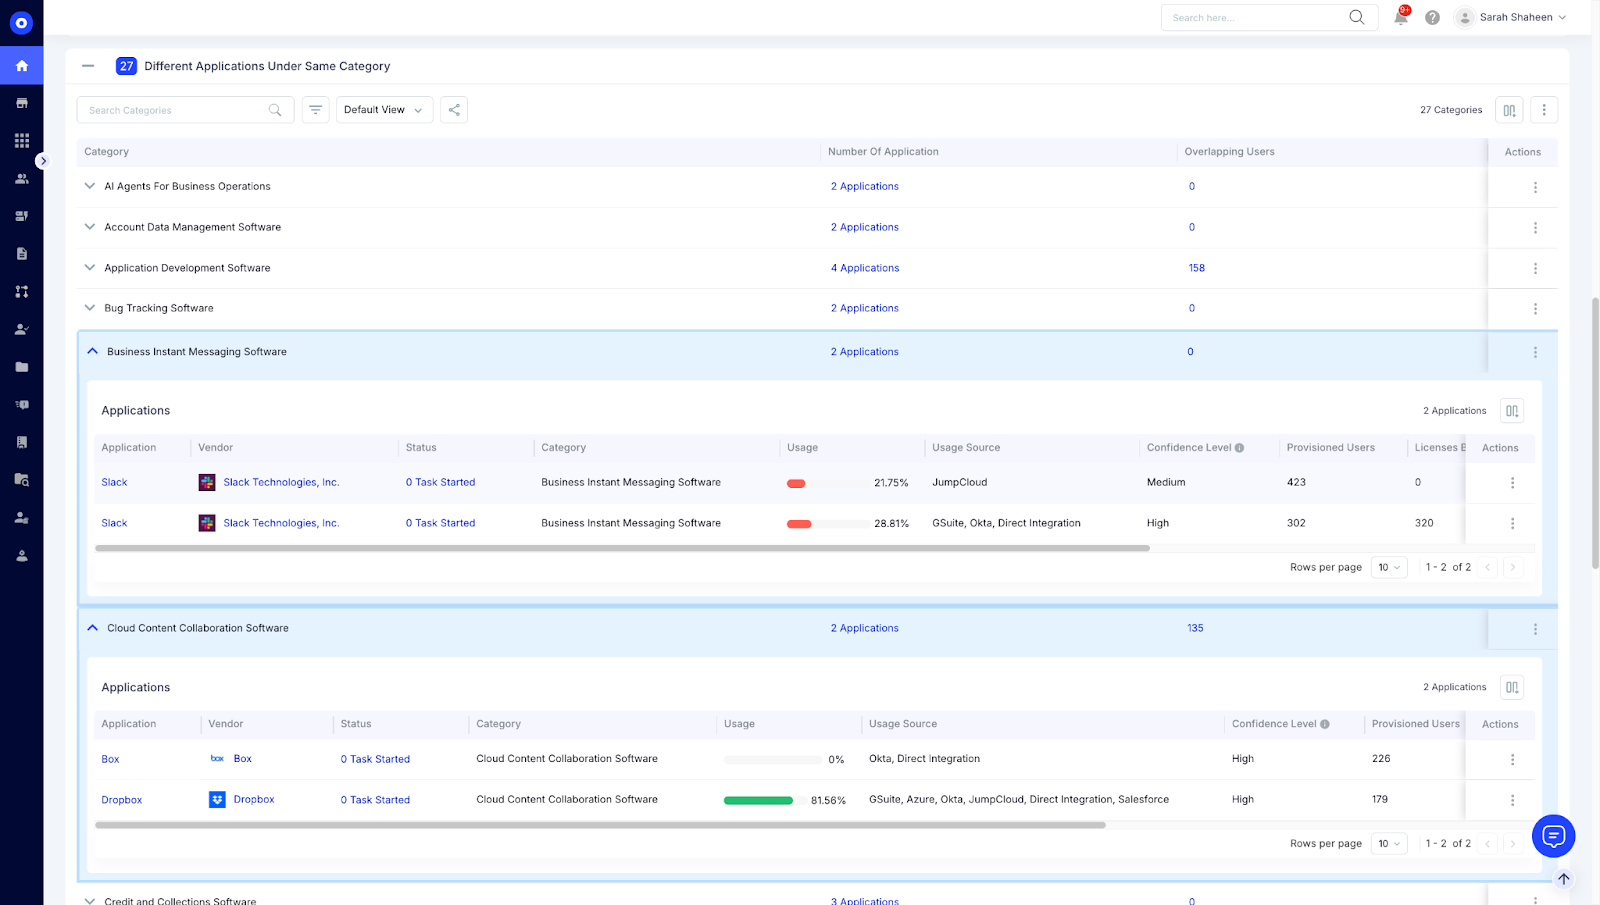1600x905 pixels.
Task: Open column settings in Cloud Content applications table
Action: pos(1512,687)
